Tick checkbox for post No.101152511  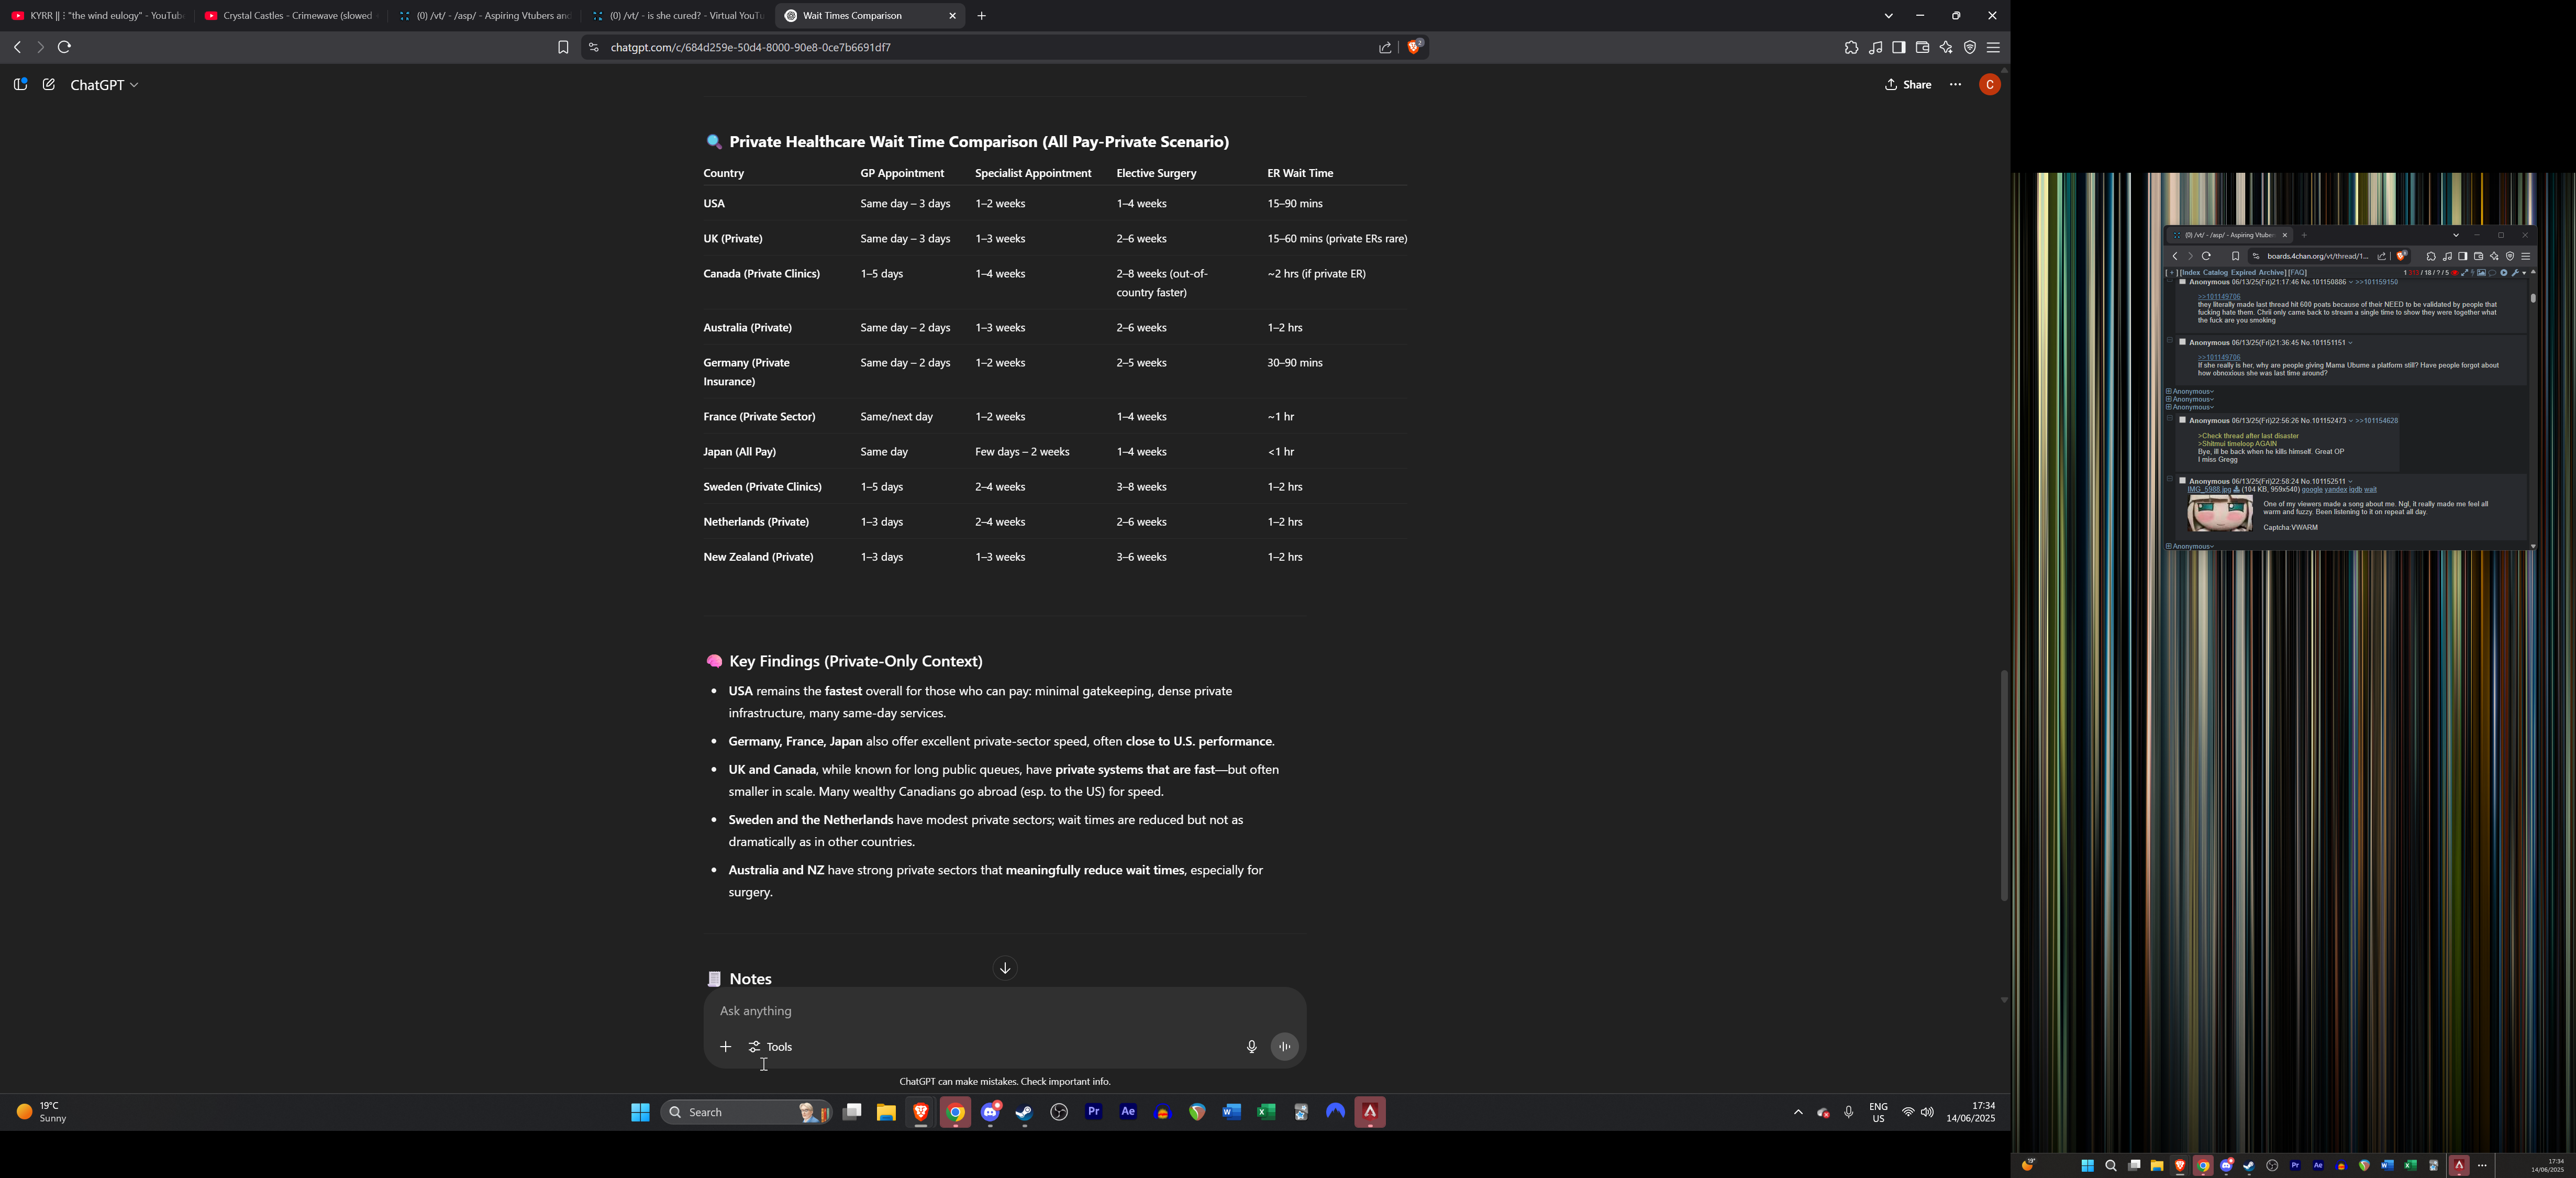tap(2183, 481)
